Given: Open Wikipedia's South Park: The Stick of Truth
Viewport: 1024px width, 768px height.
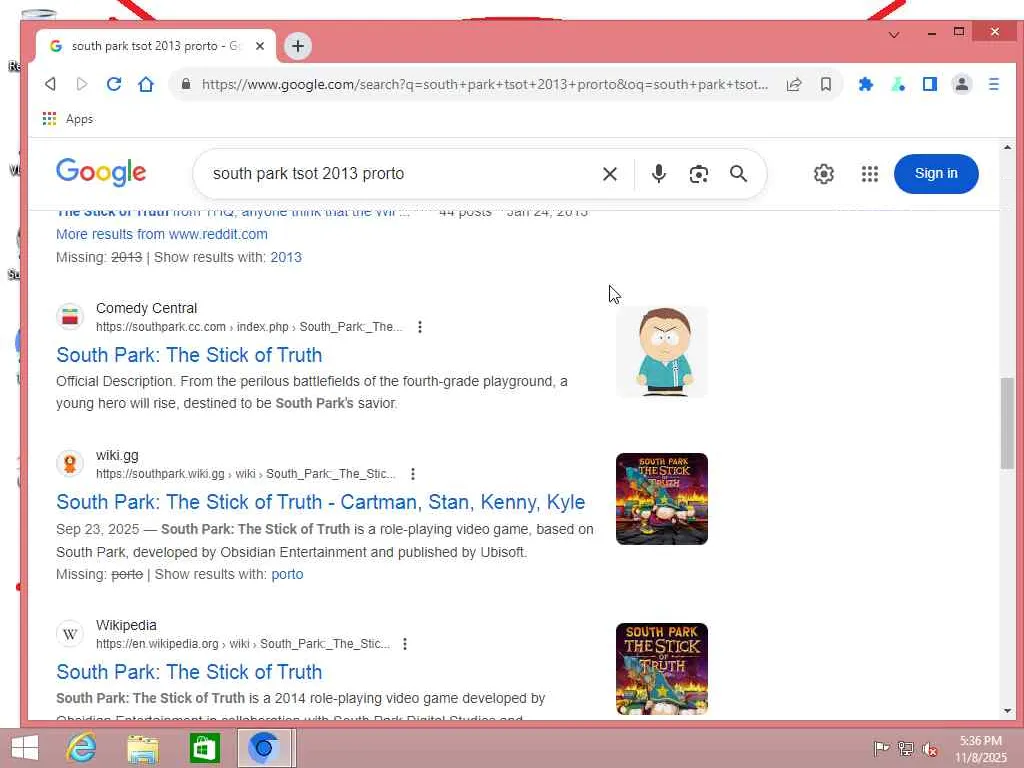Looking at the screenshot, I should tap(189, 671).
